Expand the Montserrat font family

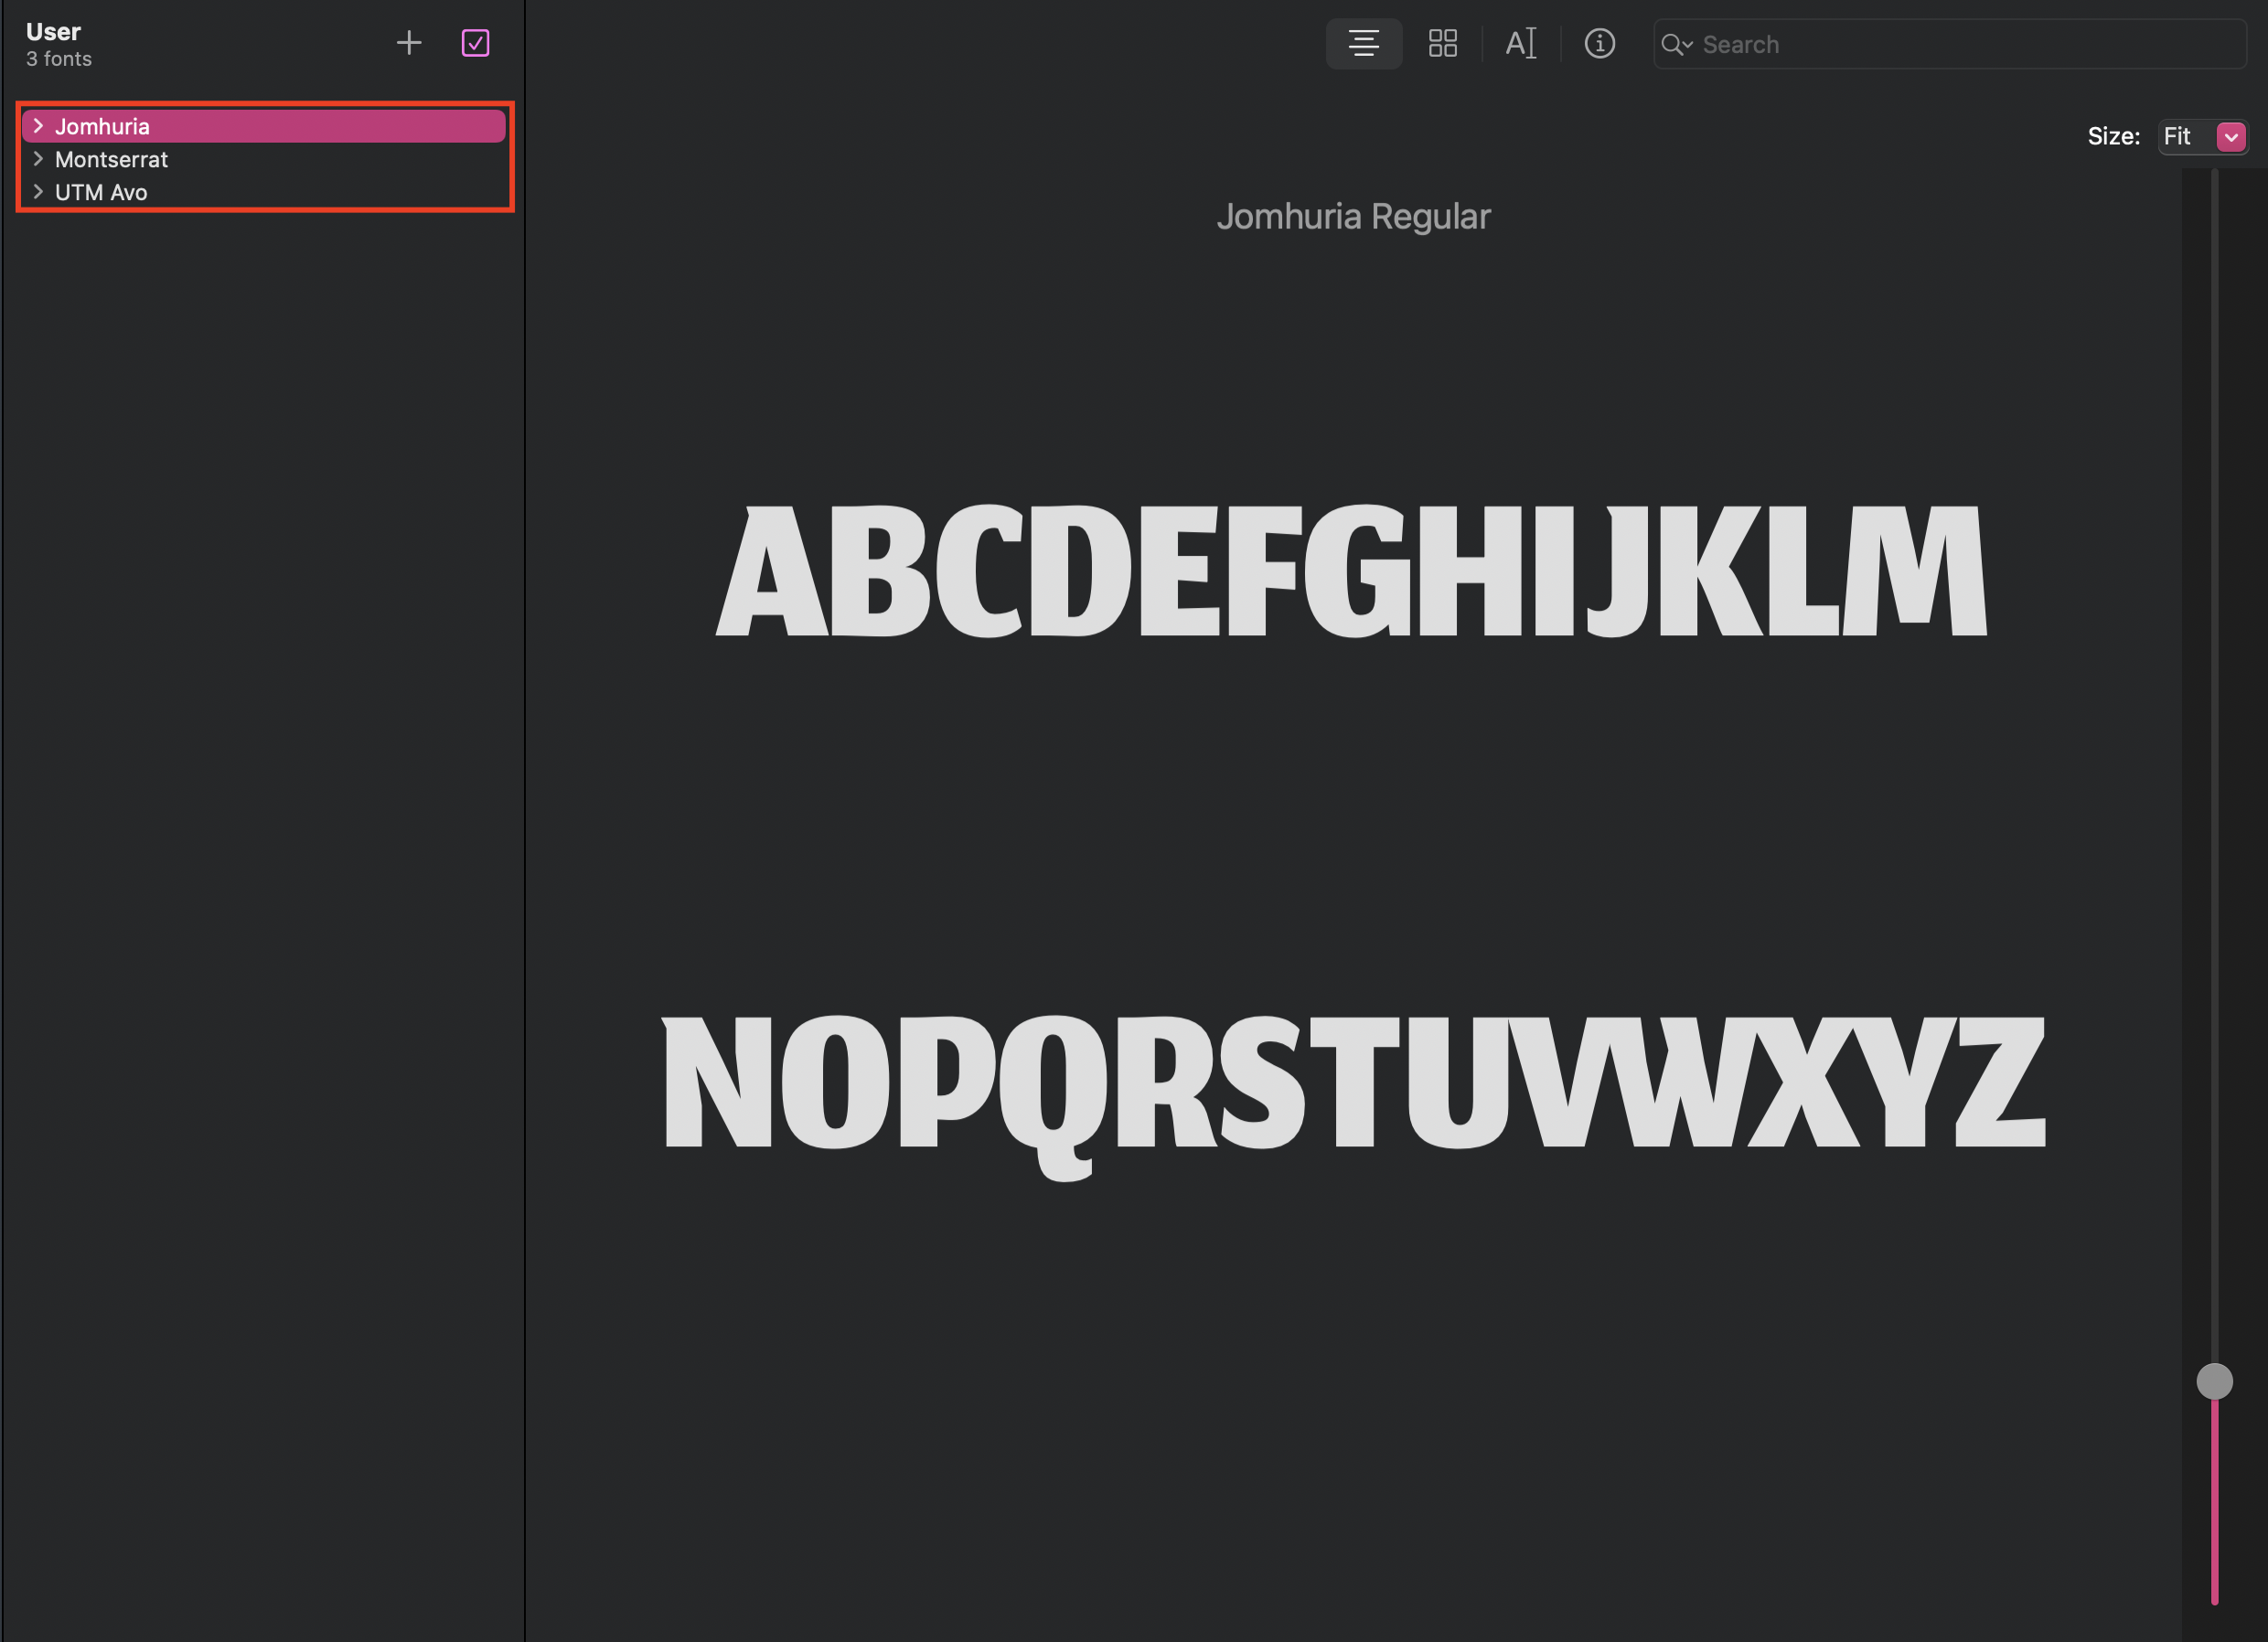38,159
